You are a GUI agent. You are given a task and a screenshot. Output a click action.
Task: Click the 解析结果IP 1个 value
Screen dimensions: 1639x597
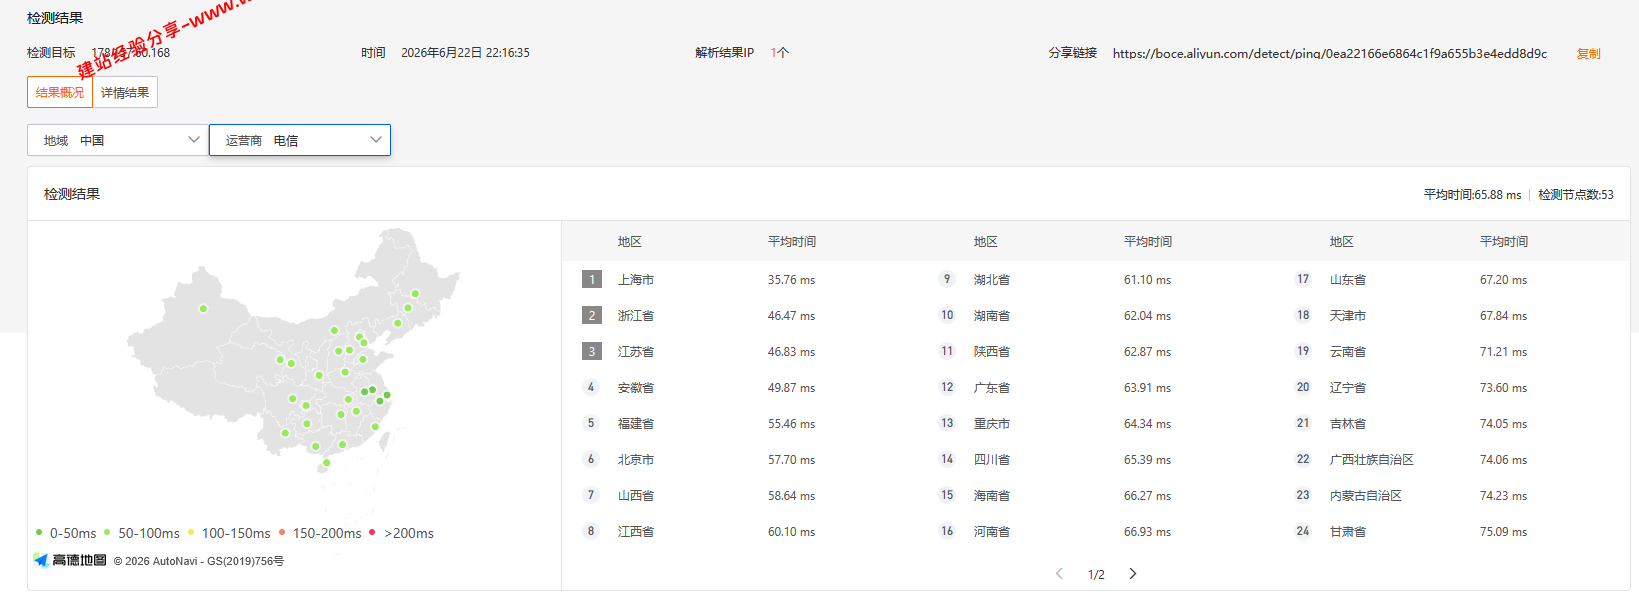[780, 53]
